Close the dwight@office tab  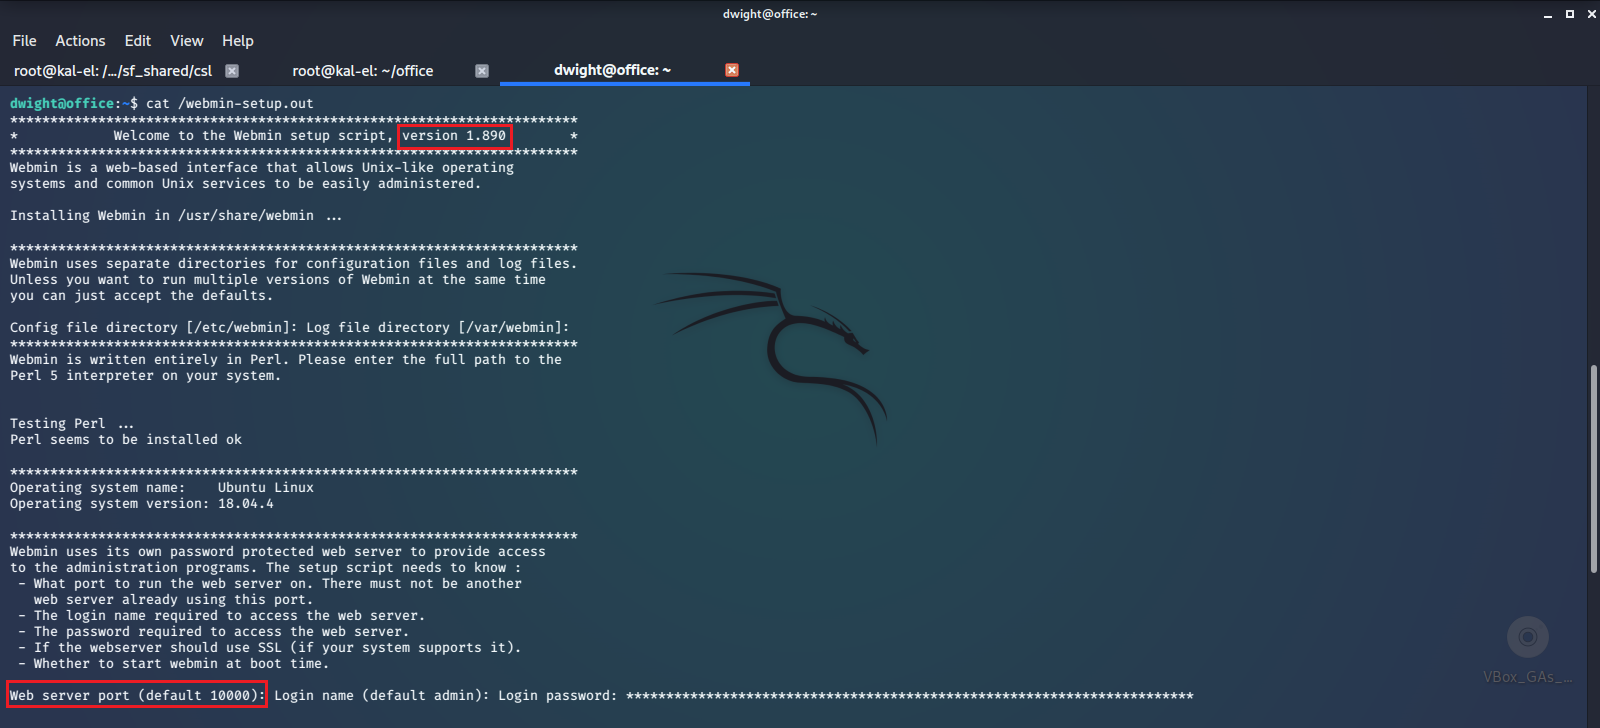(732, 70)
